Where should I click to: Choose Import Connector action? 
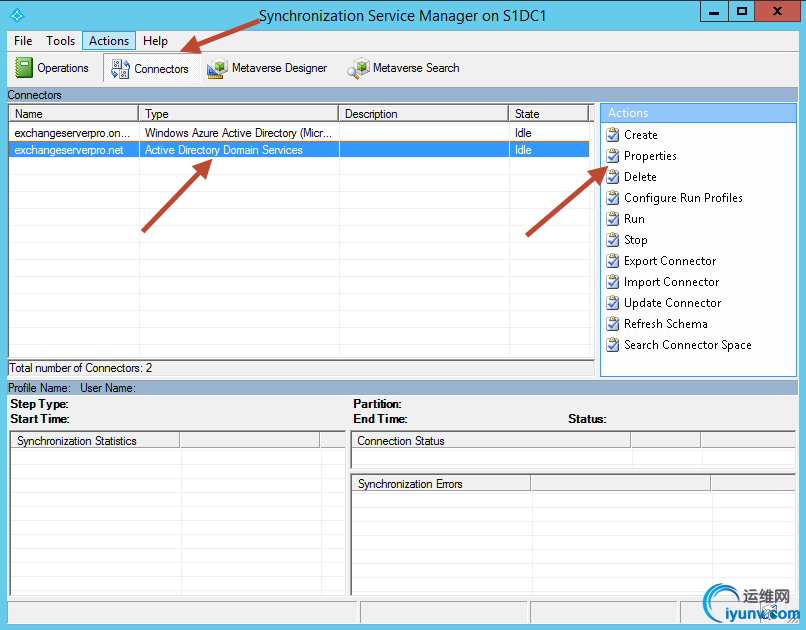(x=671, y=282)
